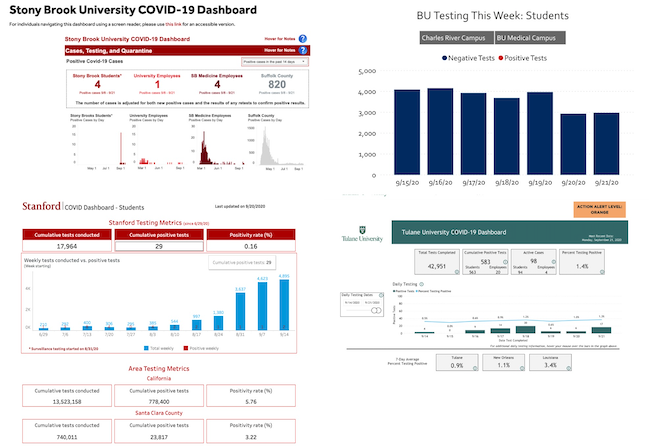The width and height of the screenshot is (649, 446).
Task: Click the 9/20/20 bar in the BU chart
Action: point(573,144)
